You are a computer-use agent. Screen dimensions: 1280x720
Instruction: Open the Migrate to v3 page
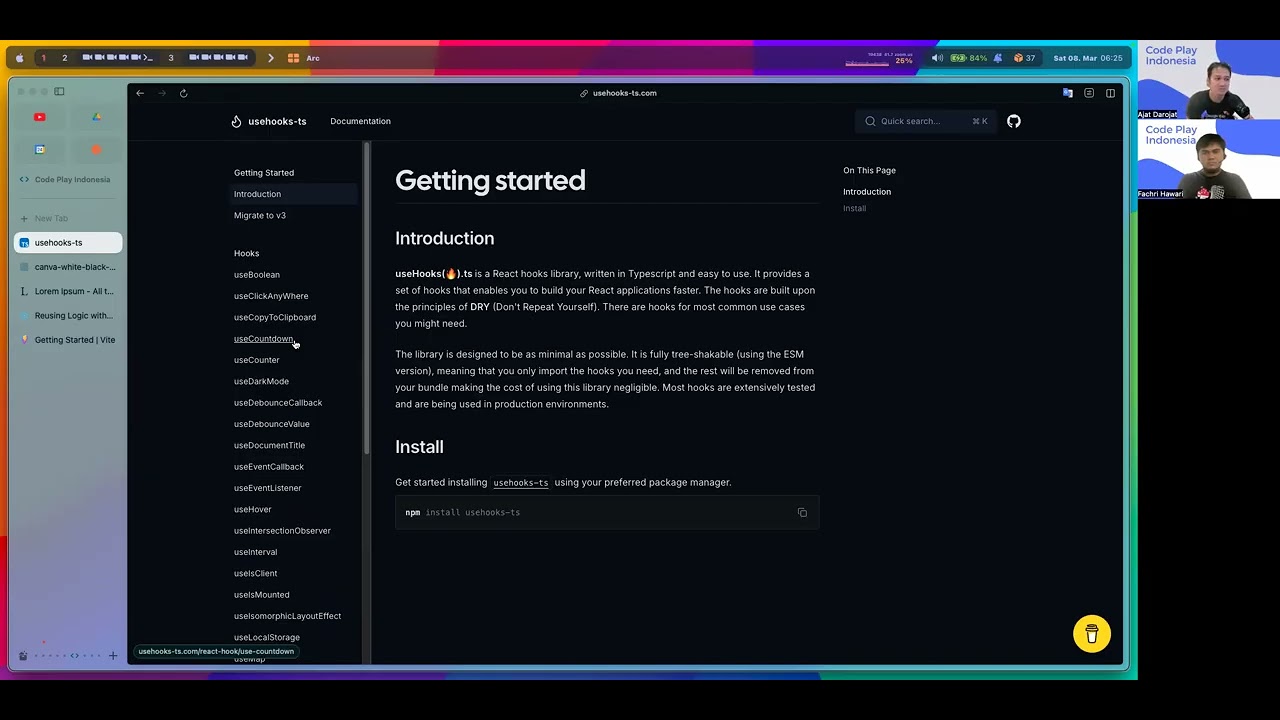(260, 215)
